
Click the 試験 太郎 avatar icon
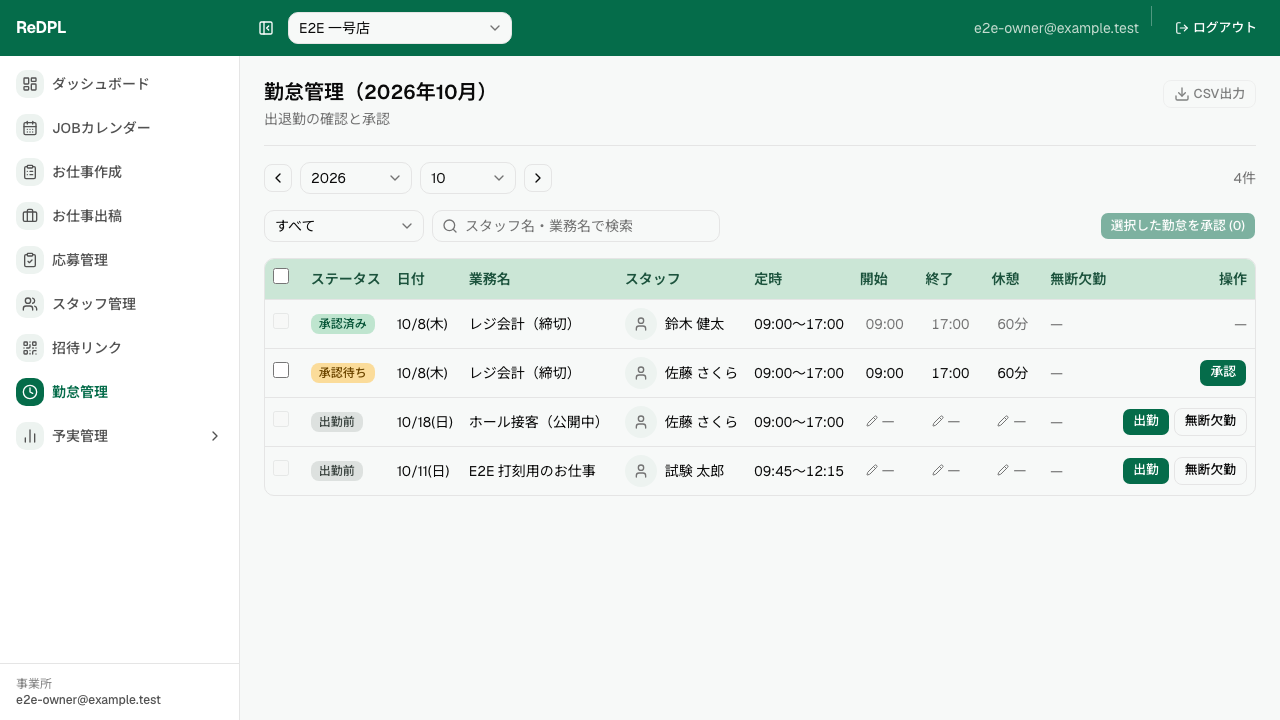coord(641,471)
